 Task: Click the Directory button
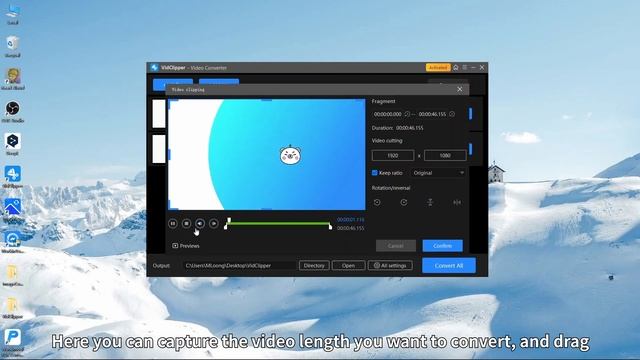click(314, 265)
